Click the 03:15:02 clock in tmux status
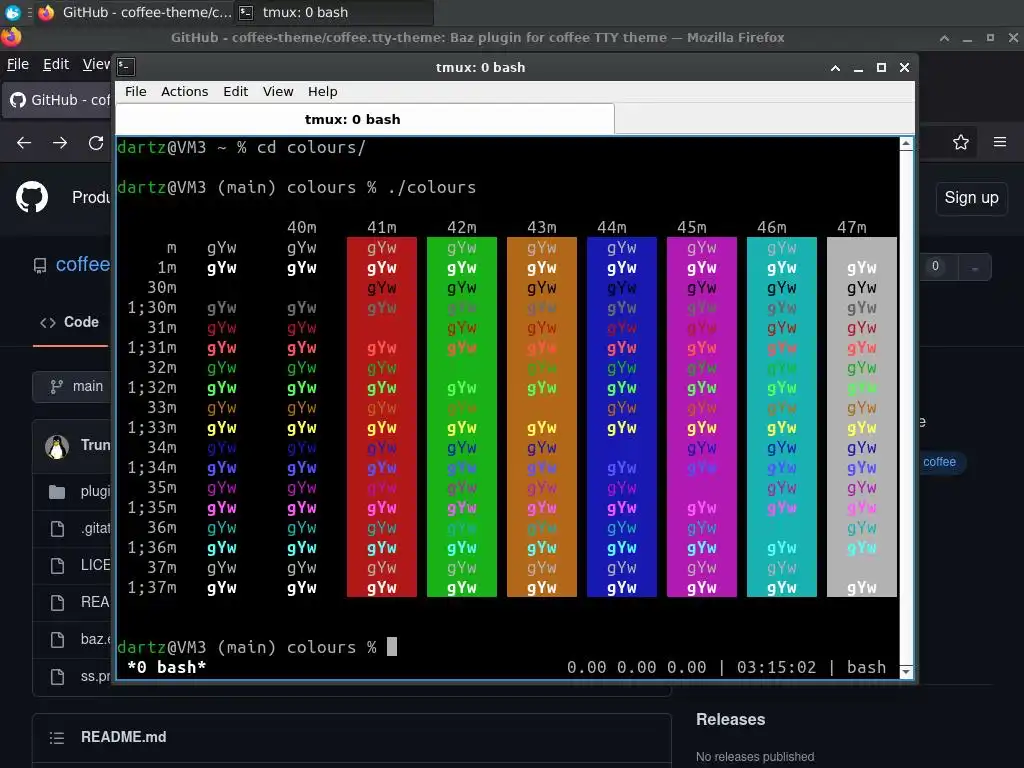The image size is (1024, 768). [x=776, y=667]
